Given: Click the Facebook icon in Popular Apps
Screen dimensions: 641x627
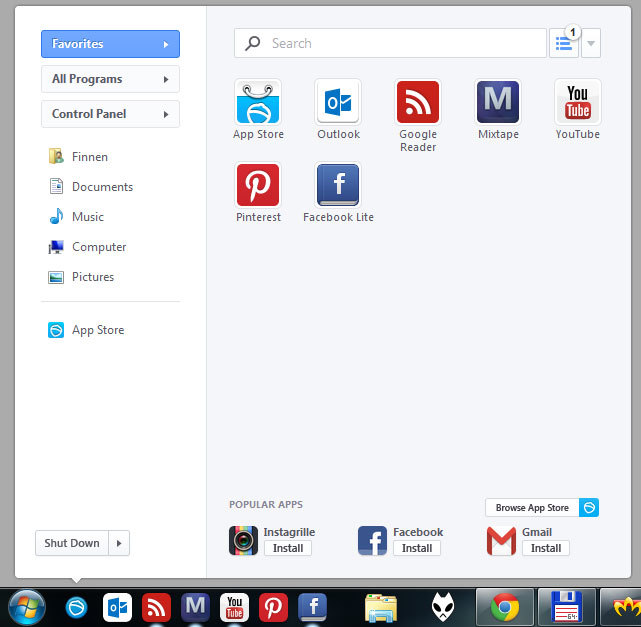Looking at the screenshot, I should (x=372, y=540).
